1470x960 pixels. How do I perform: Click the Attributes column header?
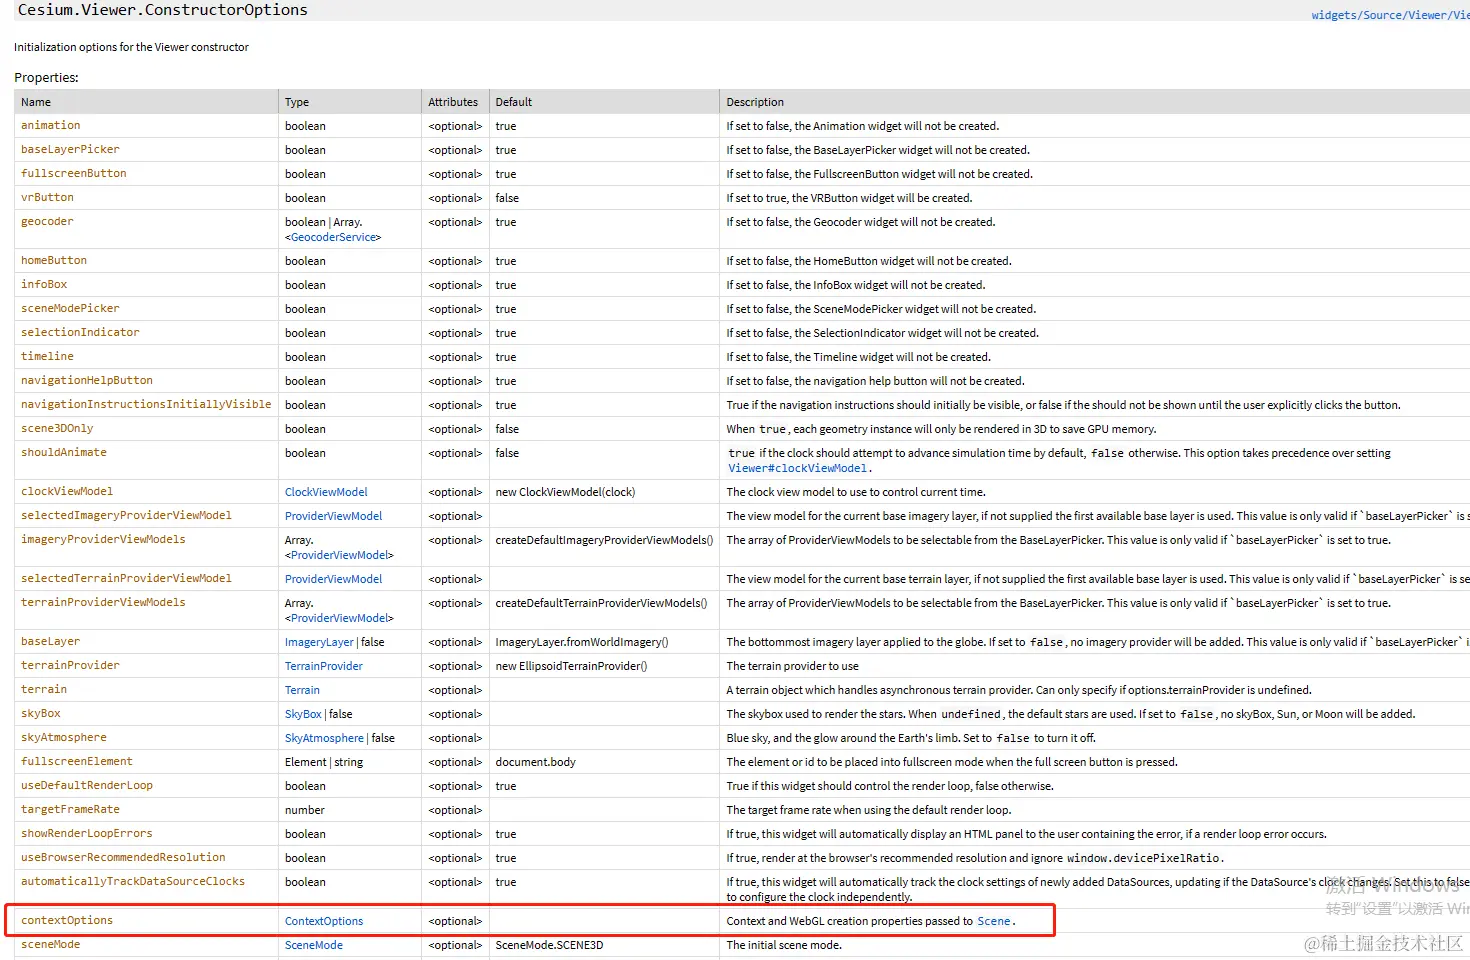tap(453, 102)
